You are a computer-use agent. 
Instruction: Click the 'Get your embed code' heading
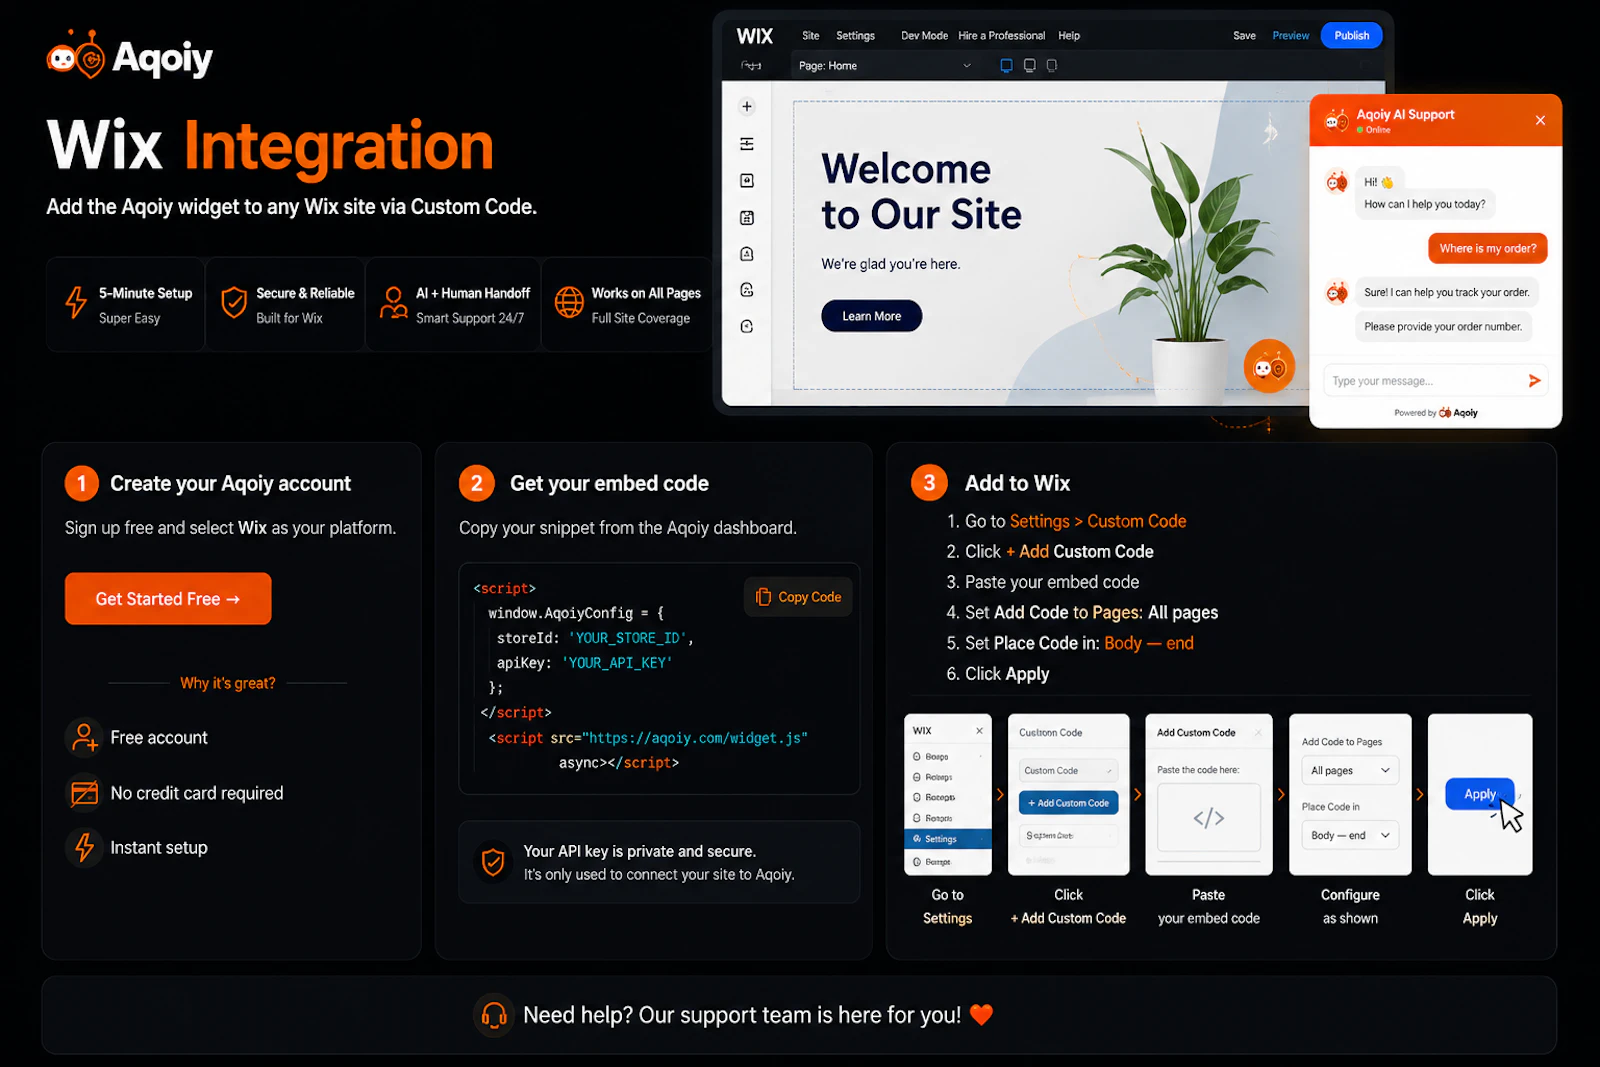(609, 484)
